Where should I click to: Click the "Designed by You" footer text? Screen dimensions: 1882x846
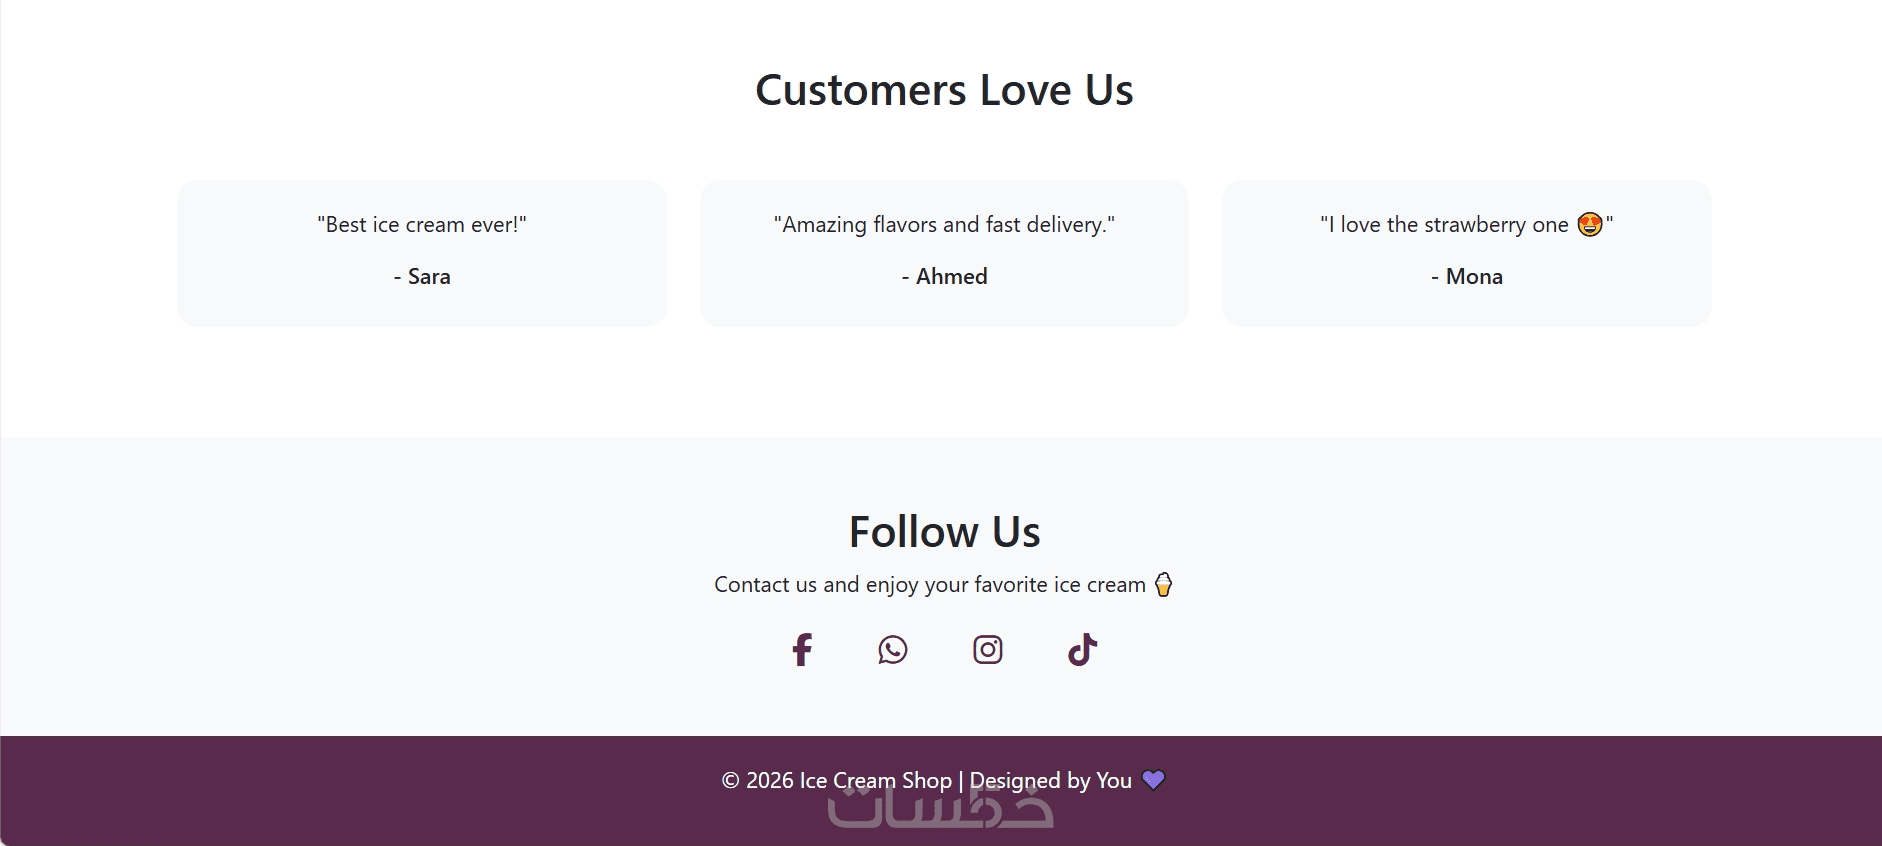coord(1050,780)
